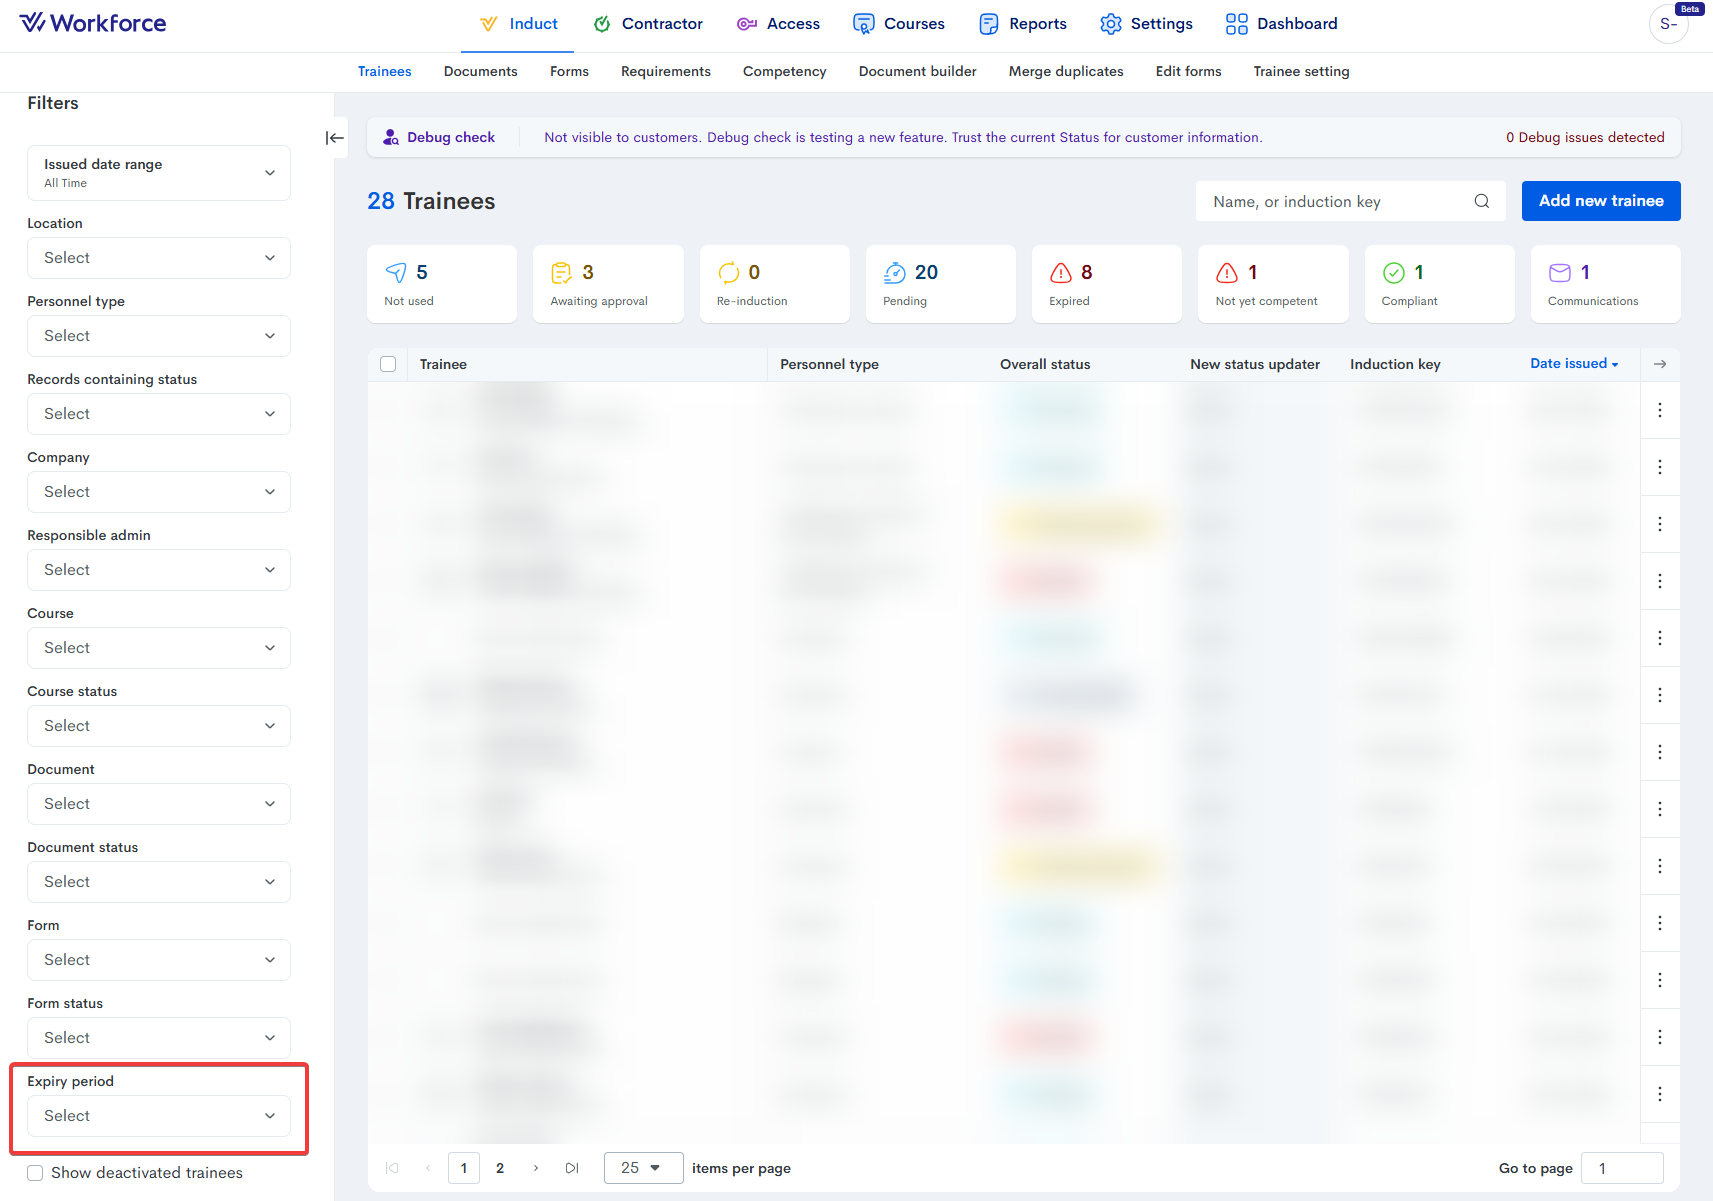Open the Communications envelope card
Screen dimensions: 1713x1201
[x=1604, y=284]
